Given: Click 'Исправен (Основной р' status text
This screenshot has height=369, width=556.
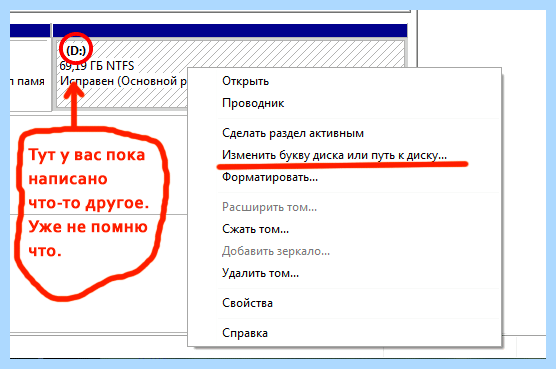Looking at the screenshot, I should click(x=123, y=81).
